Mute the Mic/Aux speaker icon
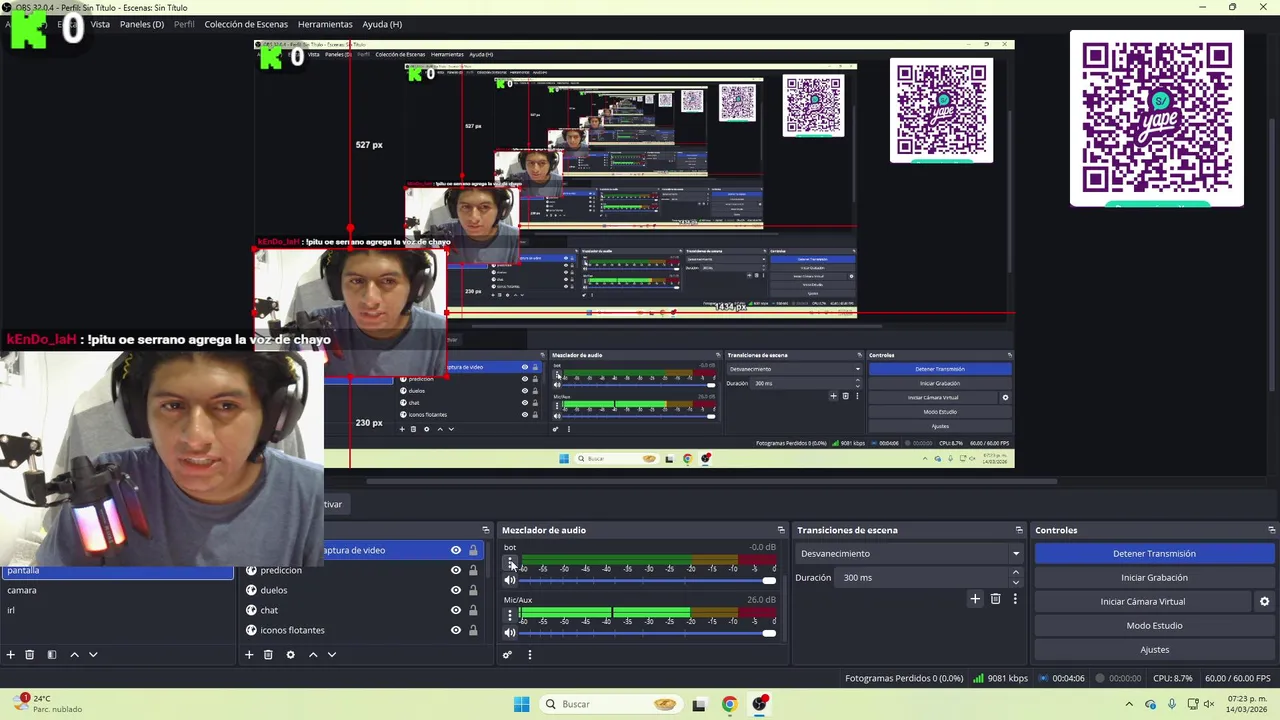Screen dimensions: 1280x720 pyautogui.click(x=510, y=632)
